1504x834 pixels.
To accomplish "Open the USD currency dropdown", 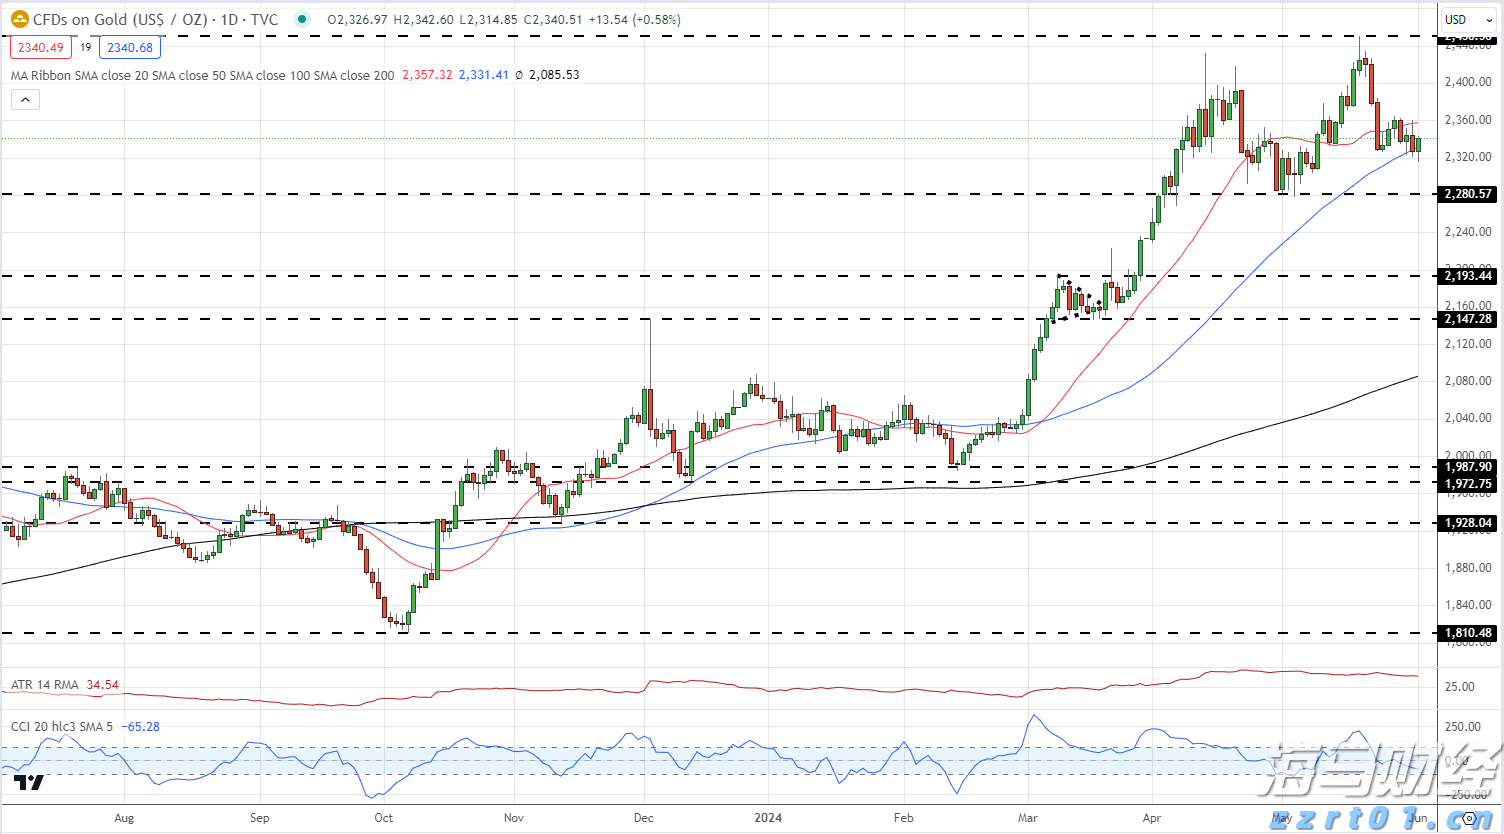I will point(1467,19).
